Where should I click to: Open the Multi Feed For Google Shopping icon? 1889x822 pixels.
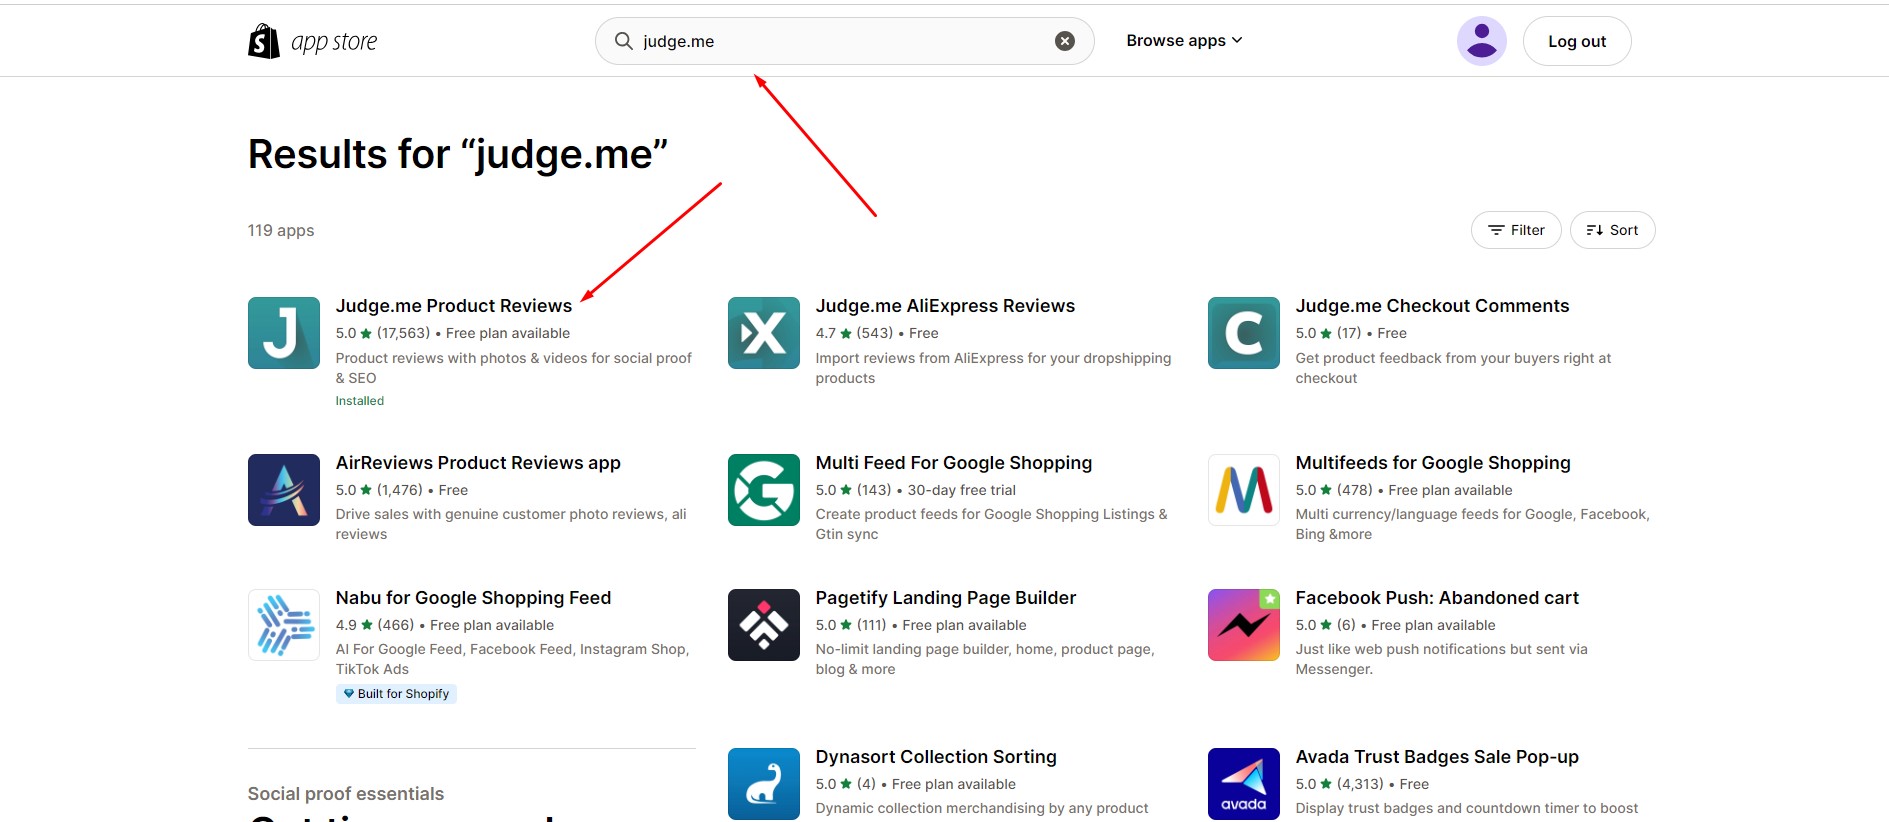click(764, 490)
